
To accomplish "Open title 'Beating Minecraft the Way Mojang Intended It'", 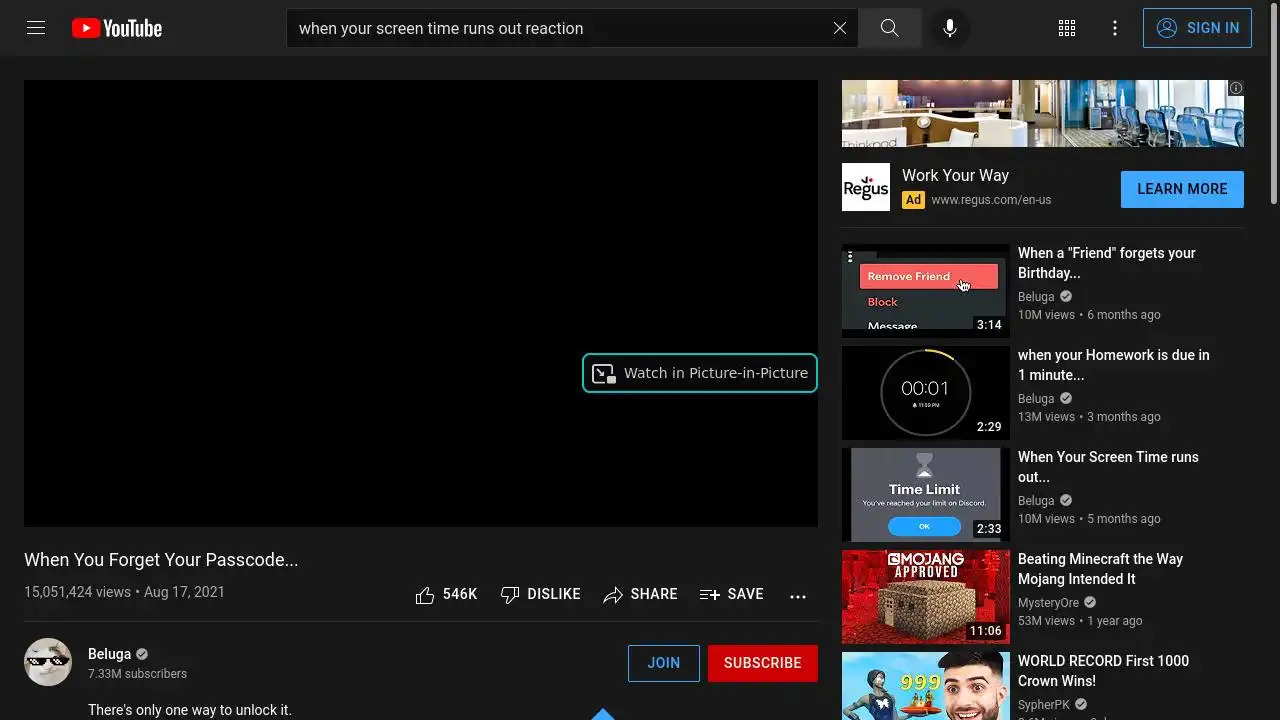I will pos(1100,569).
